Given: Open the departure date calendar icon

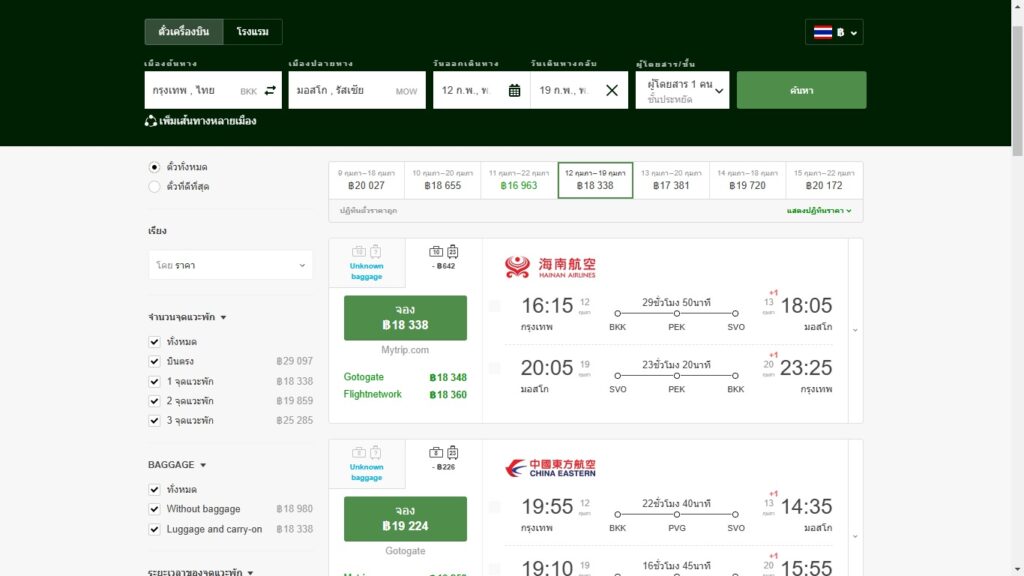Looking at the screenshot, I should tap(514, 91).
